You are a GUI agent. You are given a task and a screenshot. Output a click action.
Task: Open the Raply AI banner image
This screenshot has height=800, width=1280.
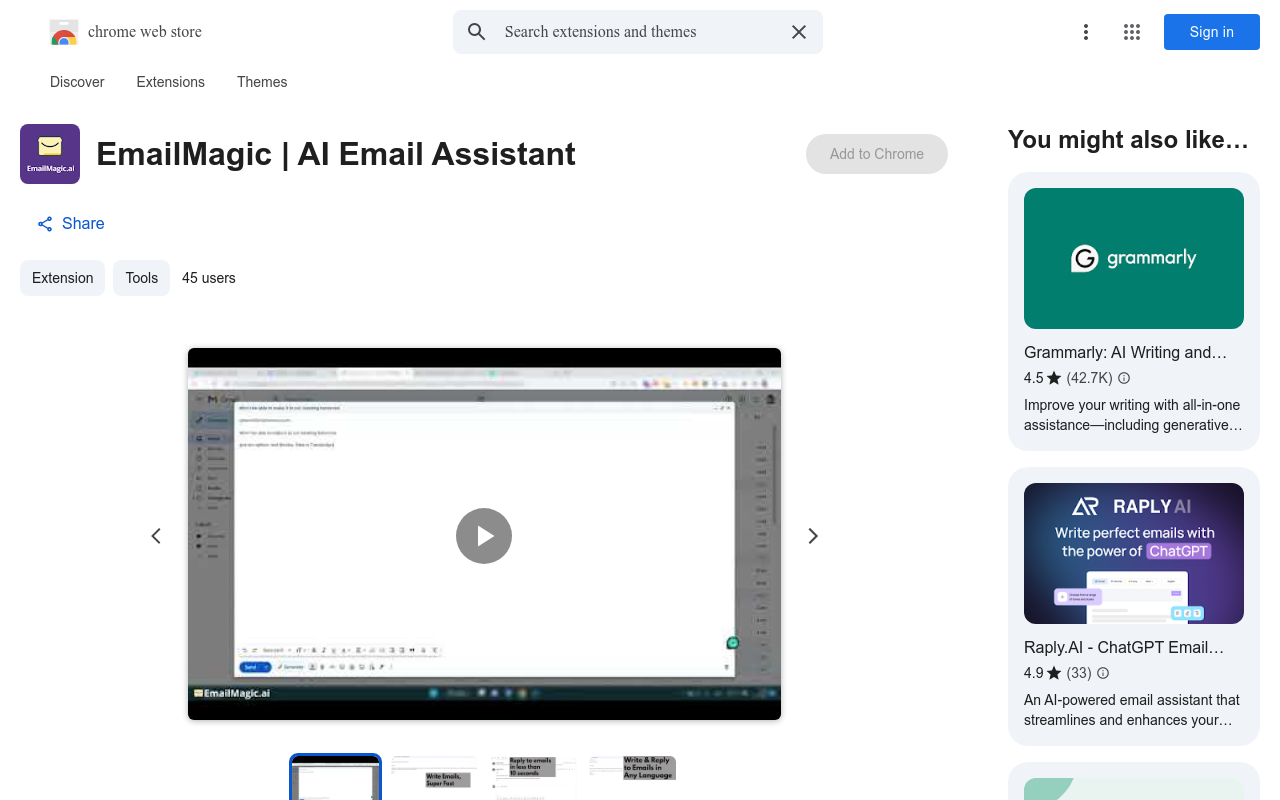1134,553
